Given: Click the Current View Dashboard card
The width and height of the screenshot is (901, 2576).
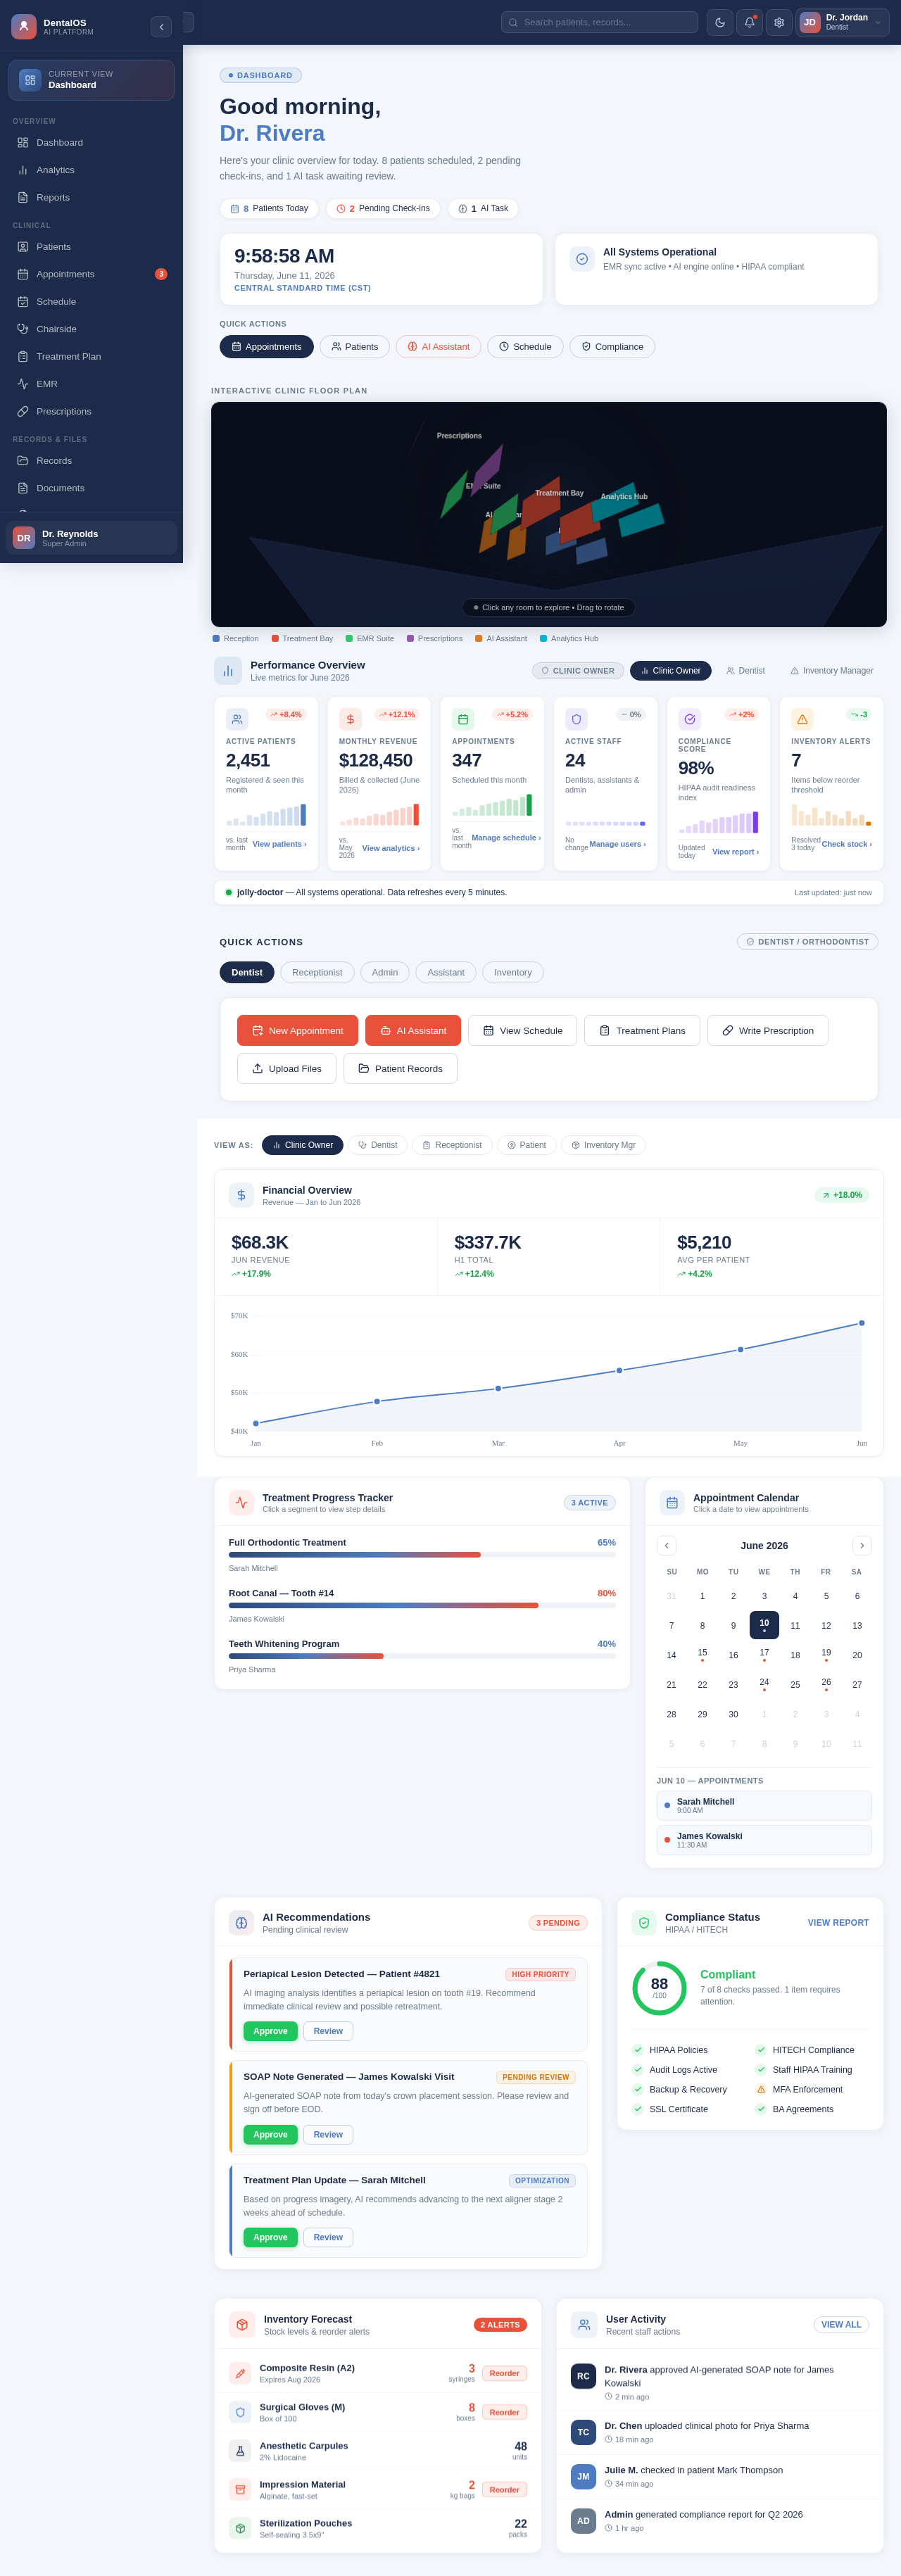Looking at the screenshot, I should point(91,80).
